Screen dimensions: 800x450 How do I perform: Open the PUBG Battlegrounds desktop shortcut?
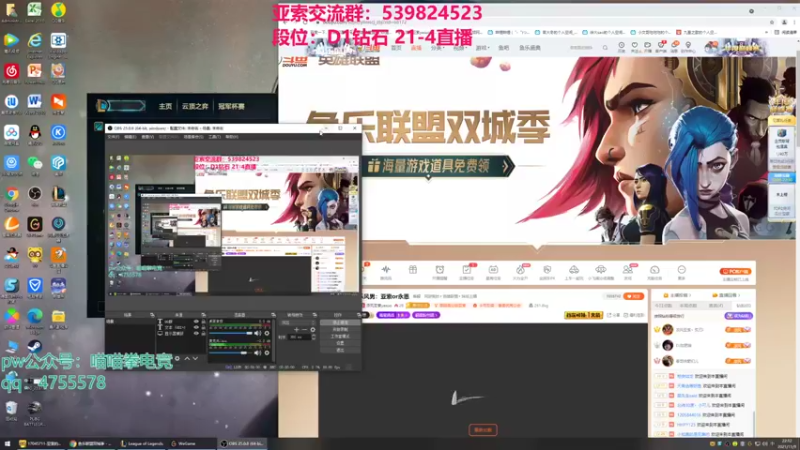tap(35, 408)
